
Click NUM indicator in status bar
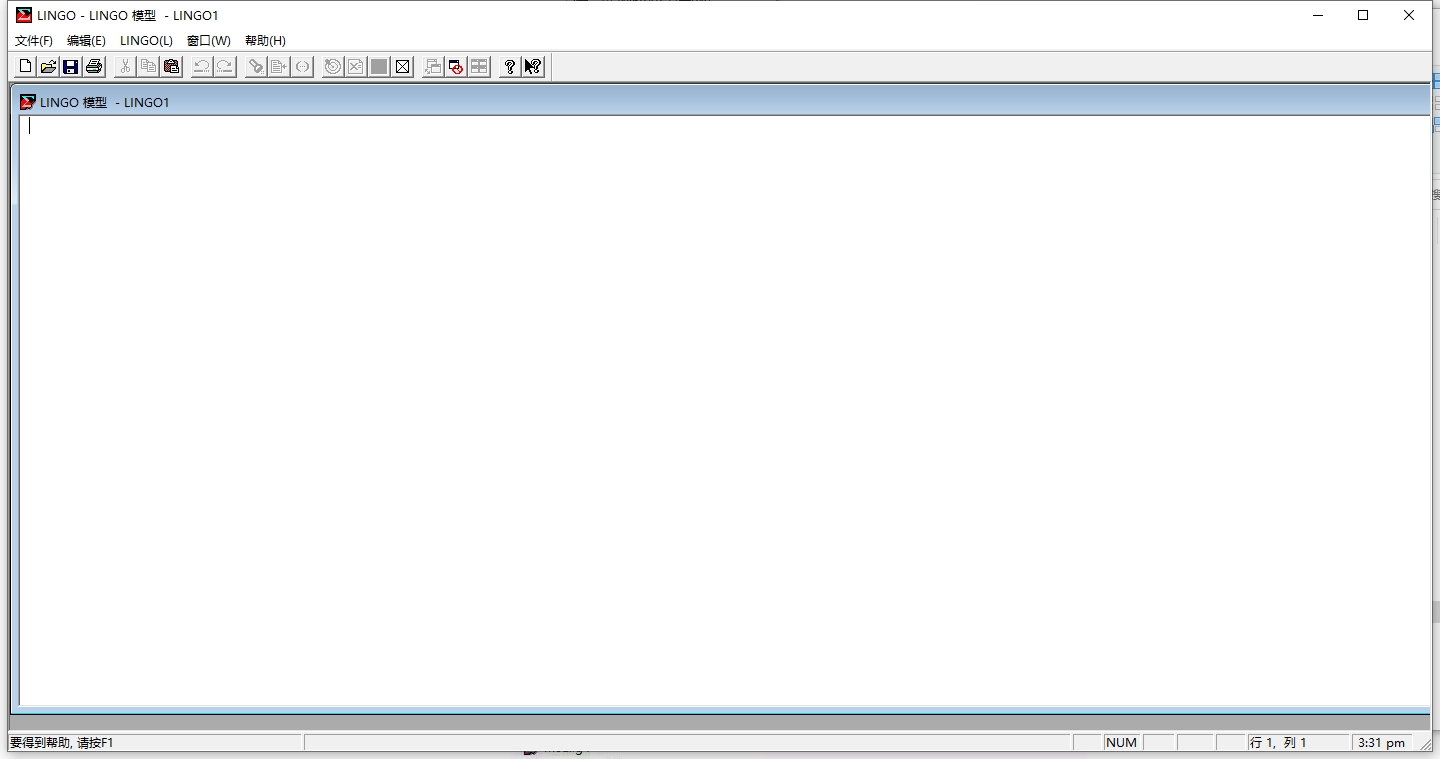1122,743
